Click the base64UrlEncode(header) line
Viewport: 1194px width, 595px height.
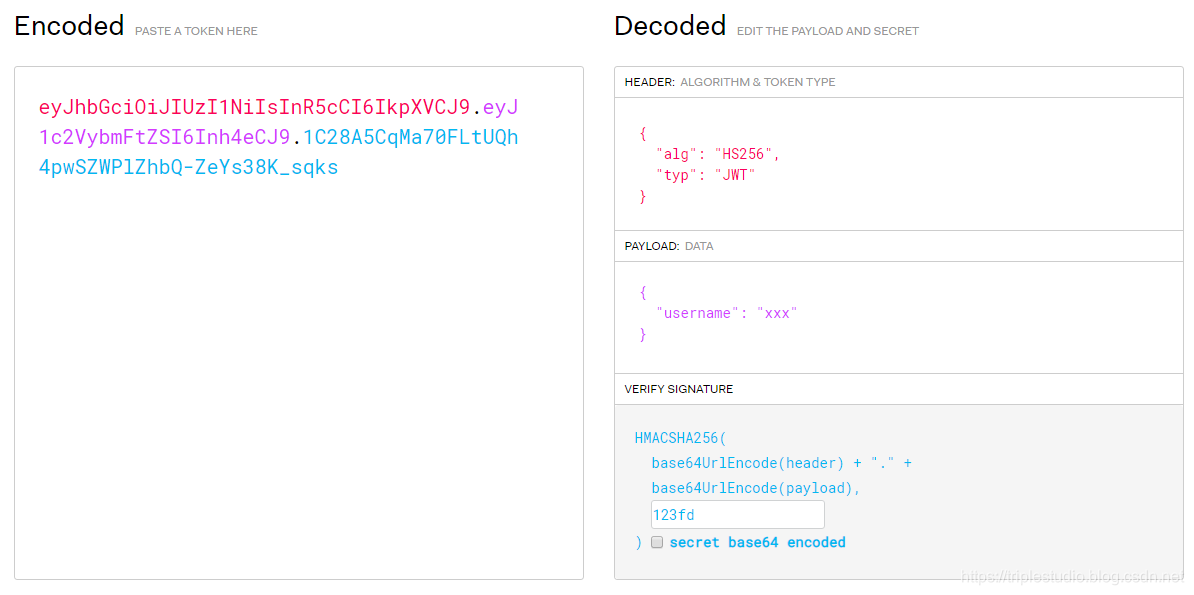pyautogui.click(x=781, y=463)
